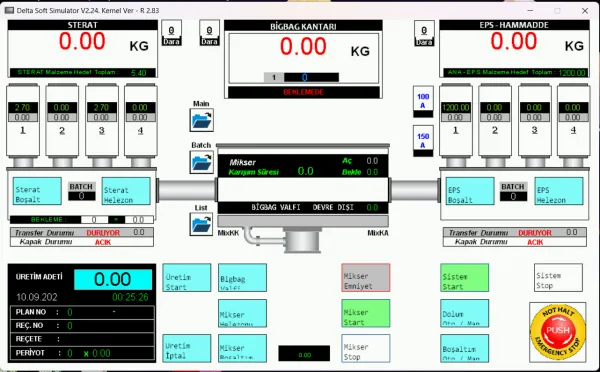The height and width of the screenshot is (372, 600).
Task: Click the EPS-HAMMADDE Dara tare icon
Action: (424, 33)
